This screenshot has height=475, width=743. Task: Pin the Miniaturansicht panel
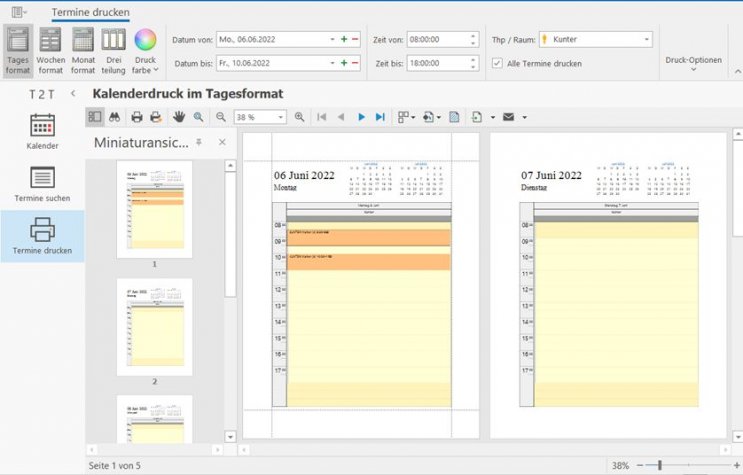point(199,142)
